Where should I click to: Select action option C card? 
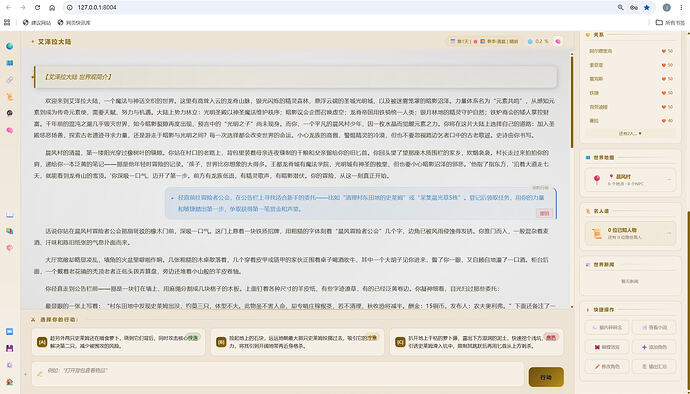[476, 342]
